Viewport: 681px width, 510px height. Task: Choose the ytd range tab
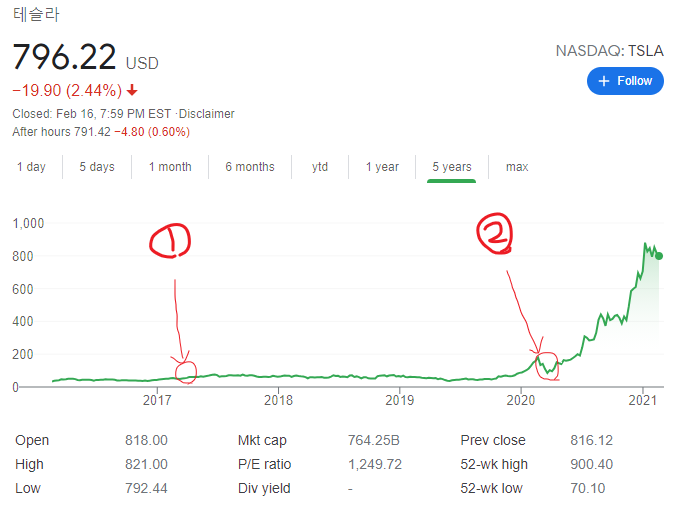pyautogui.click(x=320, y=167)
